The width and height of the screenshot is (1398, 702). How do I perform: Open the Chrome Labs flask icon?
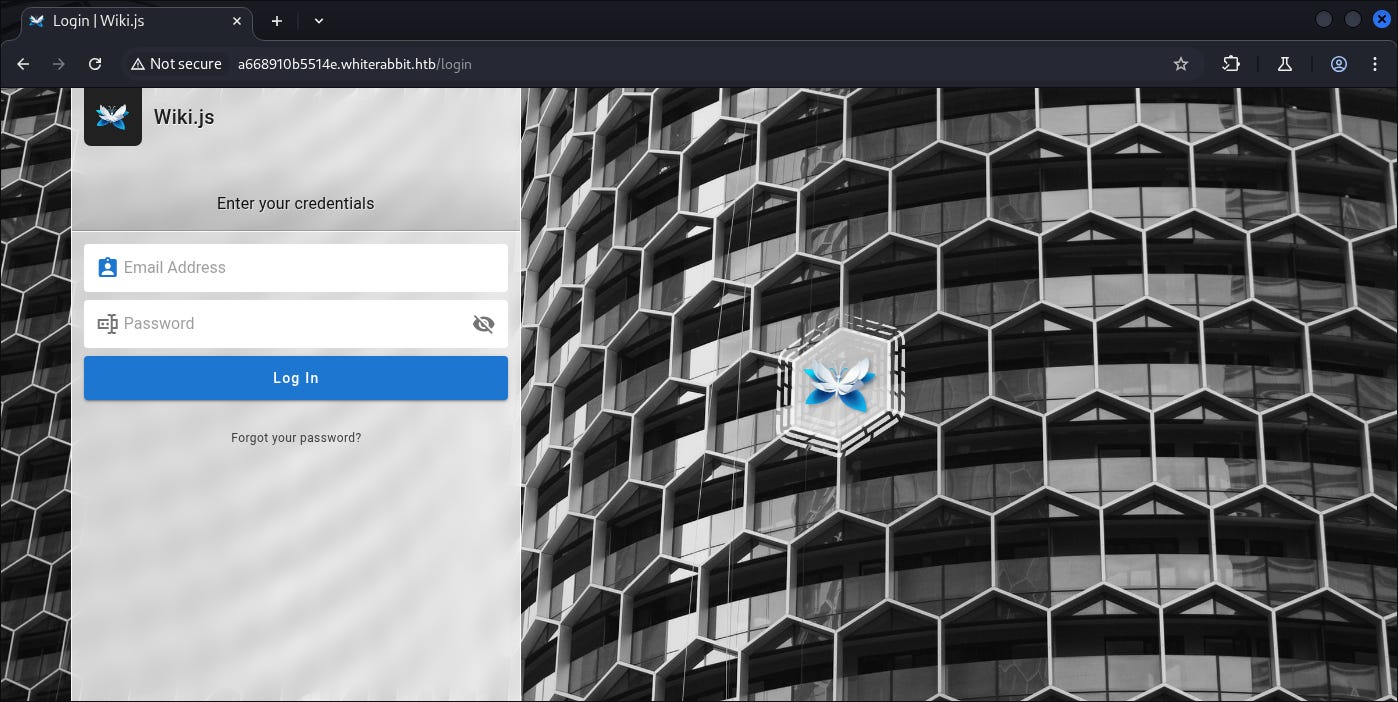(x=1285, y=64)
